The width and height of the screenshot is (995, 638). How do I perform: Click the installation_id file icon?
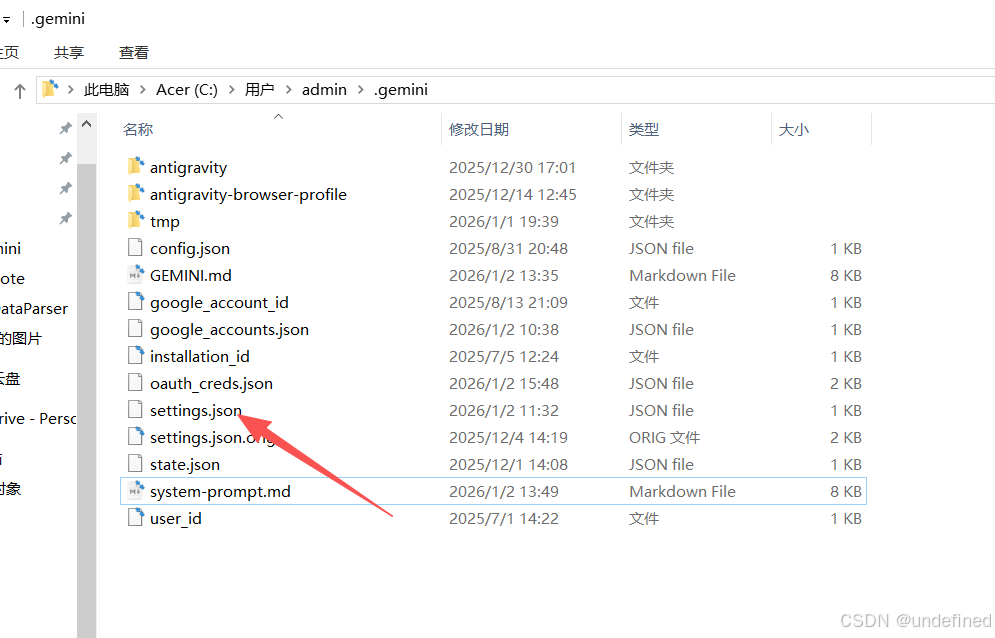point(135,356)
